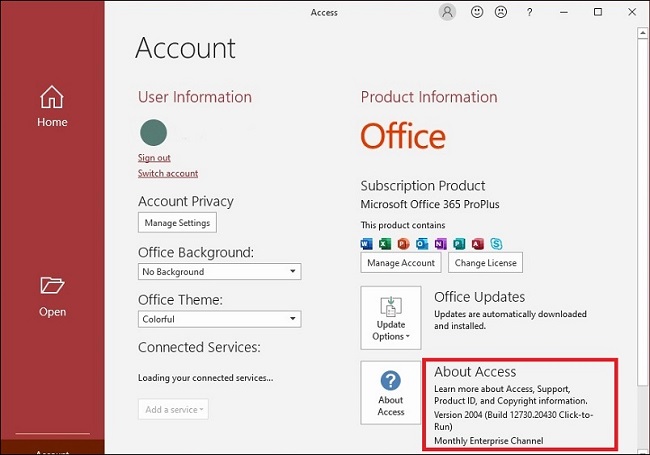
Task: Open the Add a service dropdown
Action: [x=173, y=409]
